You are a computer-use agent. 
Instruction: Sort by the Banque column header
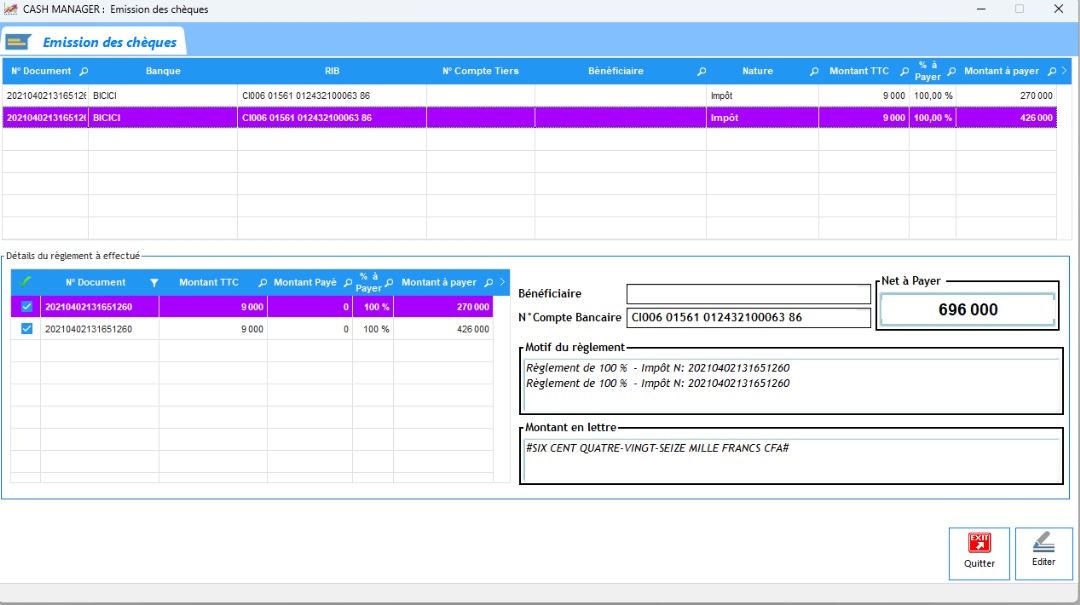(x=163, y=71)
